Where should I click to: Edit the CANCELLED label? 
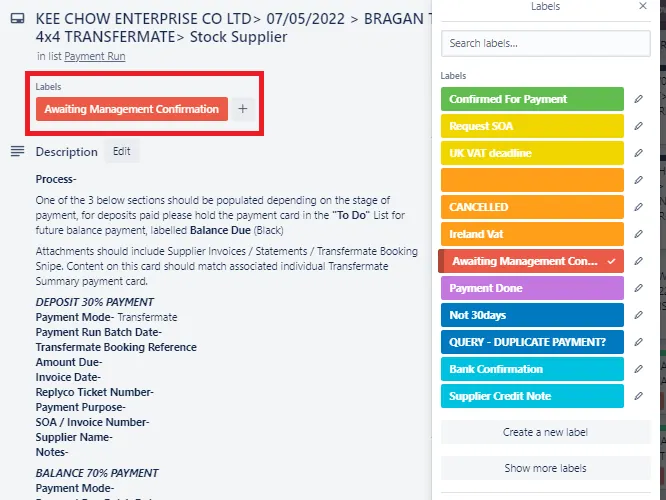point(638,207)
